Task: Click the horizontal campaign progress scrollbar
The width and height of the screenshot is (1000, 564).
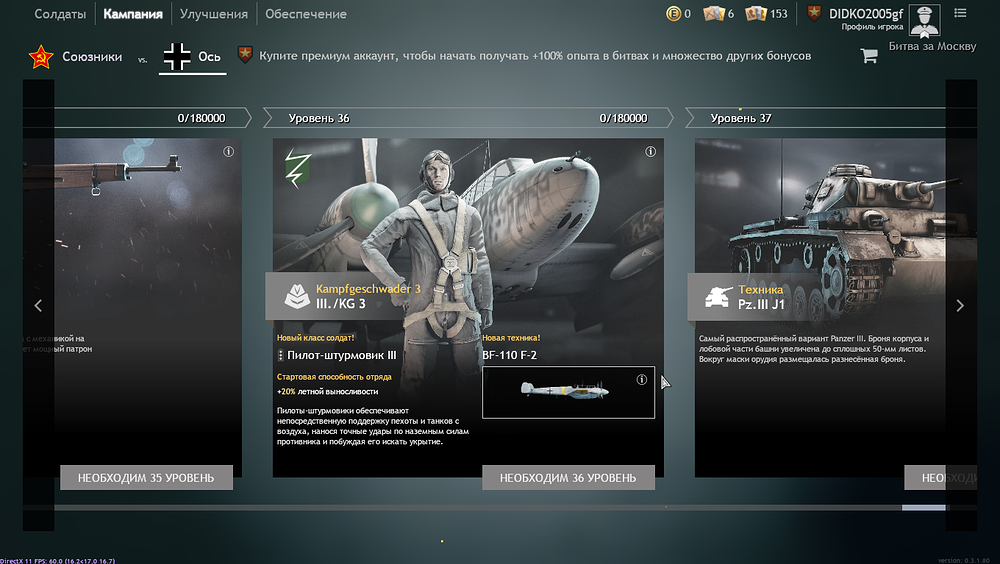Action: coord(500,508)
